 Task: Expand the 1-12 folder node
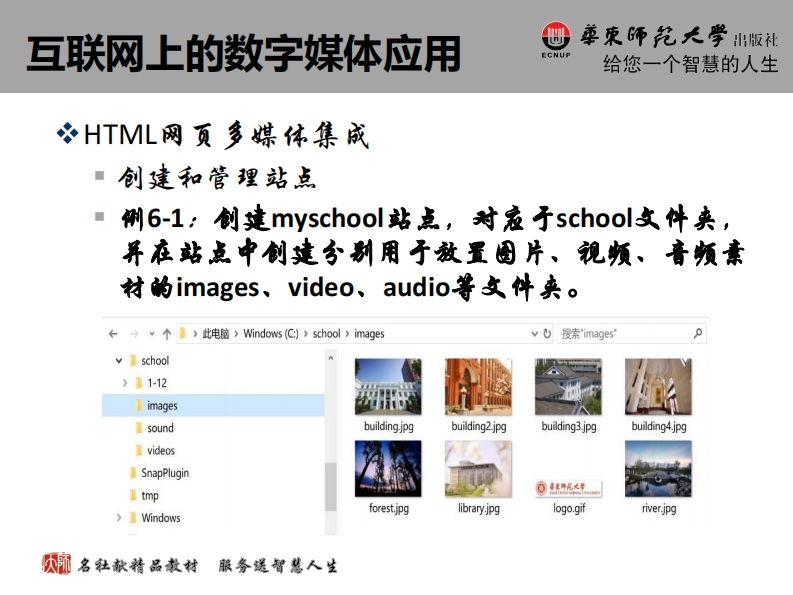click(125, 383)
